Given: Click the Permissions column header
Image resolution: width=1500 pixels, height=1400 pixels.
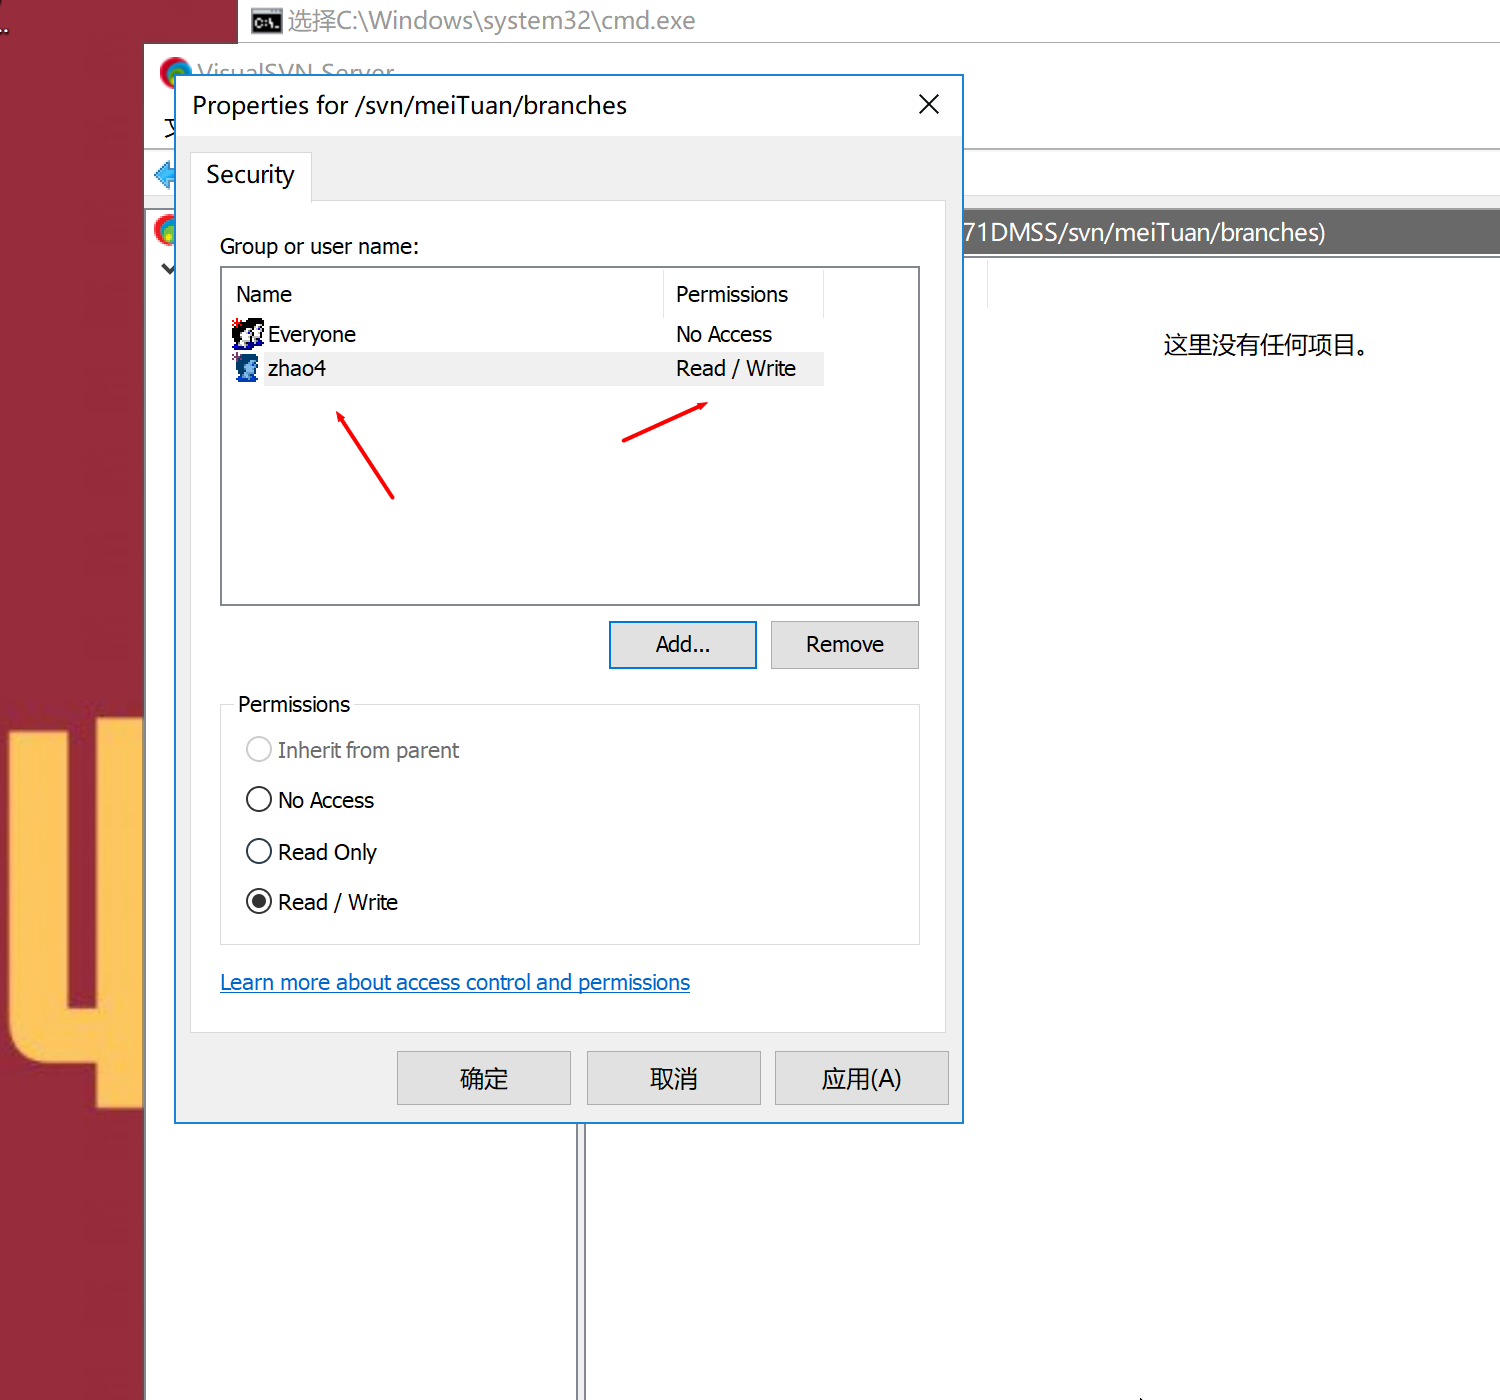Looking at the screenshot, I should coord(732,293).
